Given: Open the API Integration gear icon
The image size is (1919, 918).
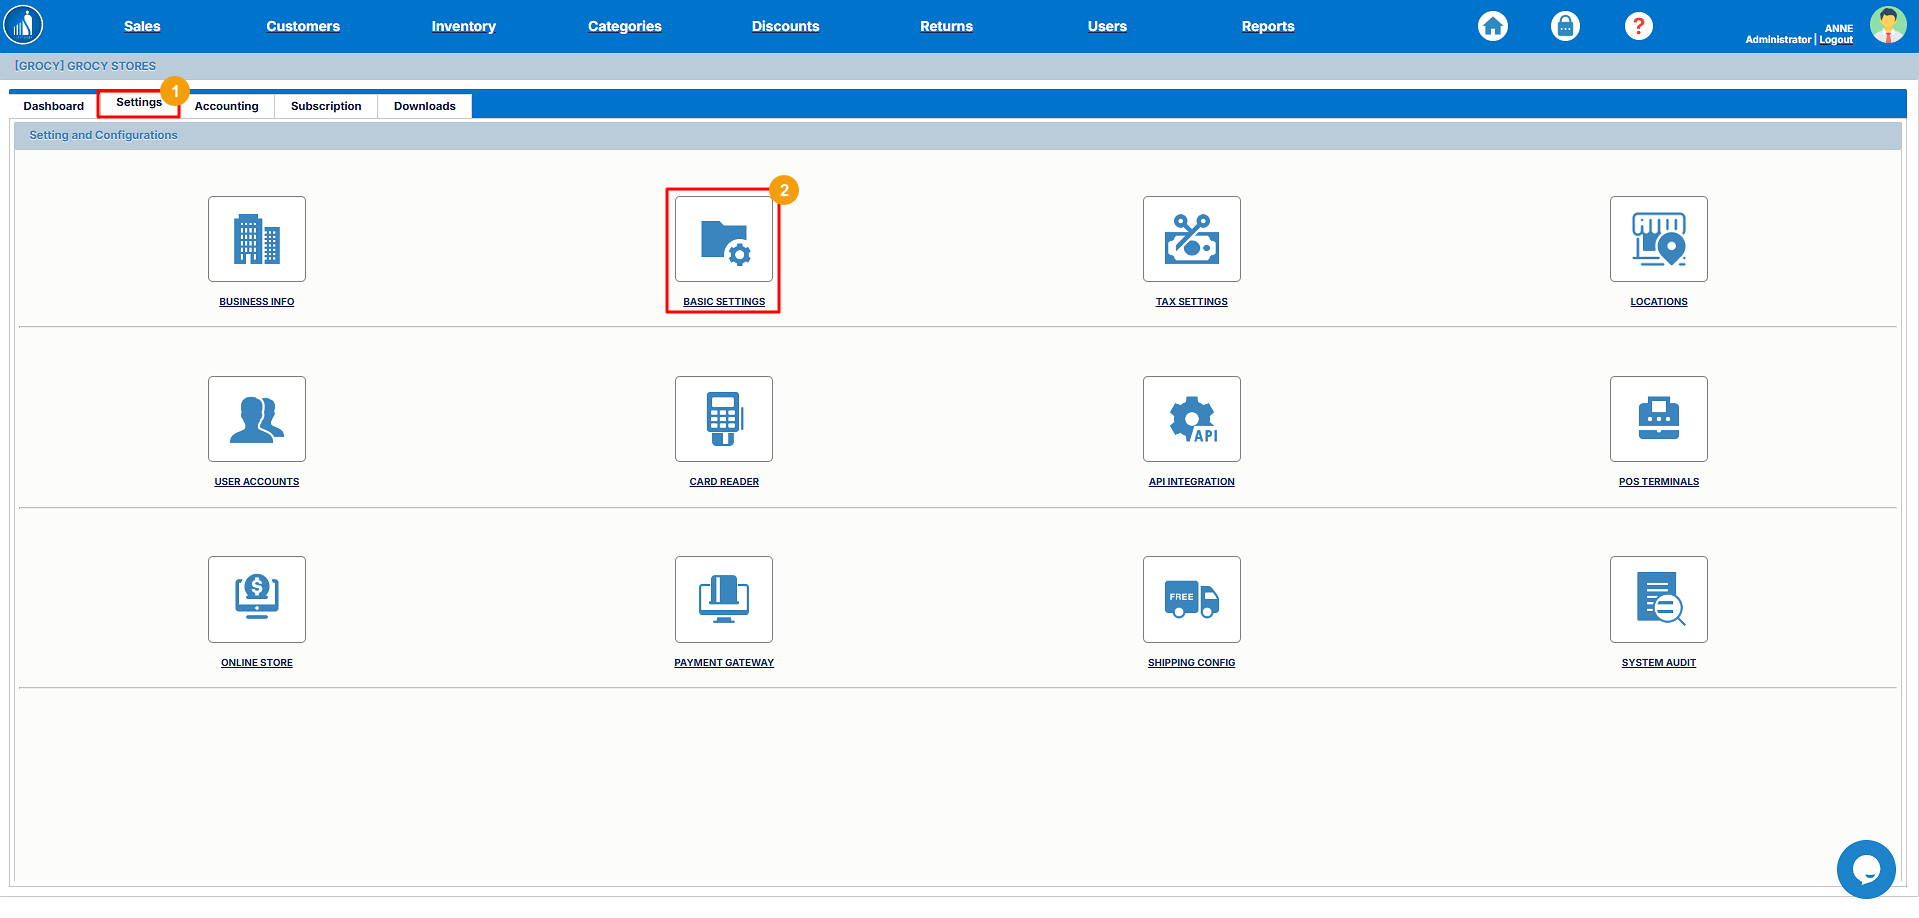Looking at the screenshot, I should point(1191,419).
